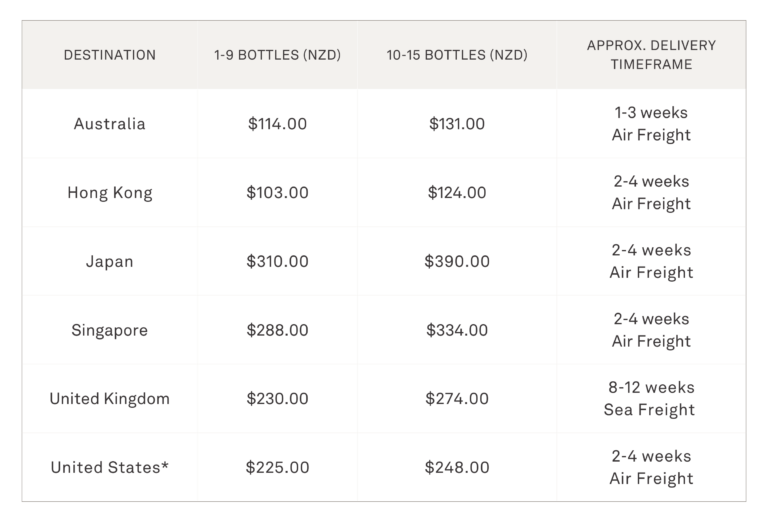Click the 1-3 weeks Air Freight cell
The height and width of the screenshot is (522, 768).
coord(651,124)
